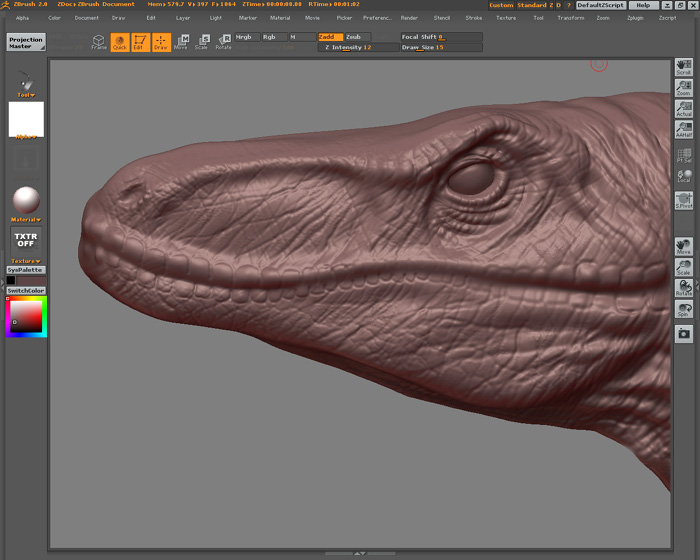Open the Stroke menu
700x560 pixels.
(x=474, y=18)
